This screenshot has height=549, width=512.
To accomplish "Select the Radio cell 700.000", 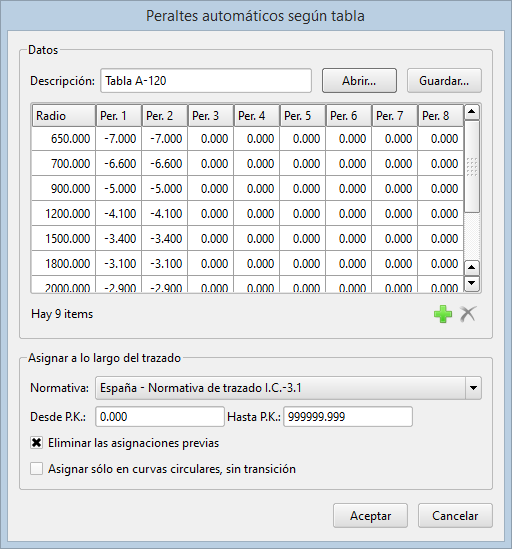I will coord(64,164).
